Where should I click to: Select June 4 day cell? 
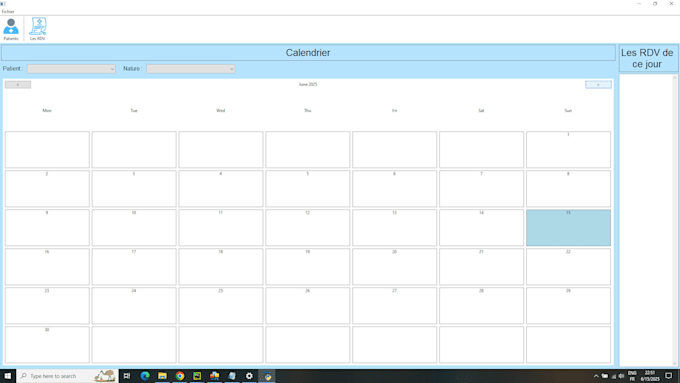221,189
